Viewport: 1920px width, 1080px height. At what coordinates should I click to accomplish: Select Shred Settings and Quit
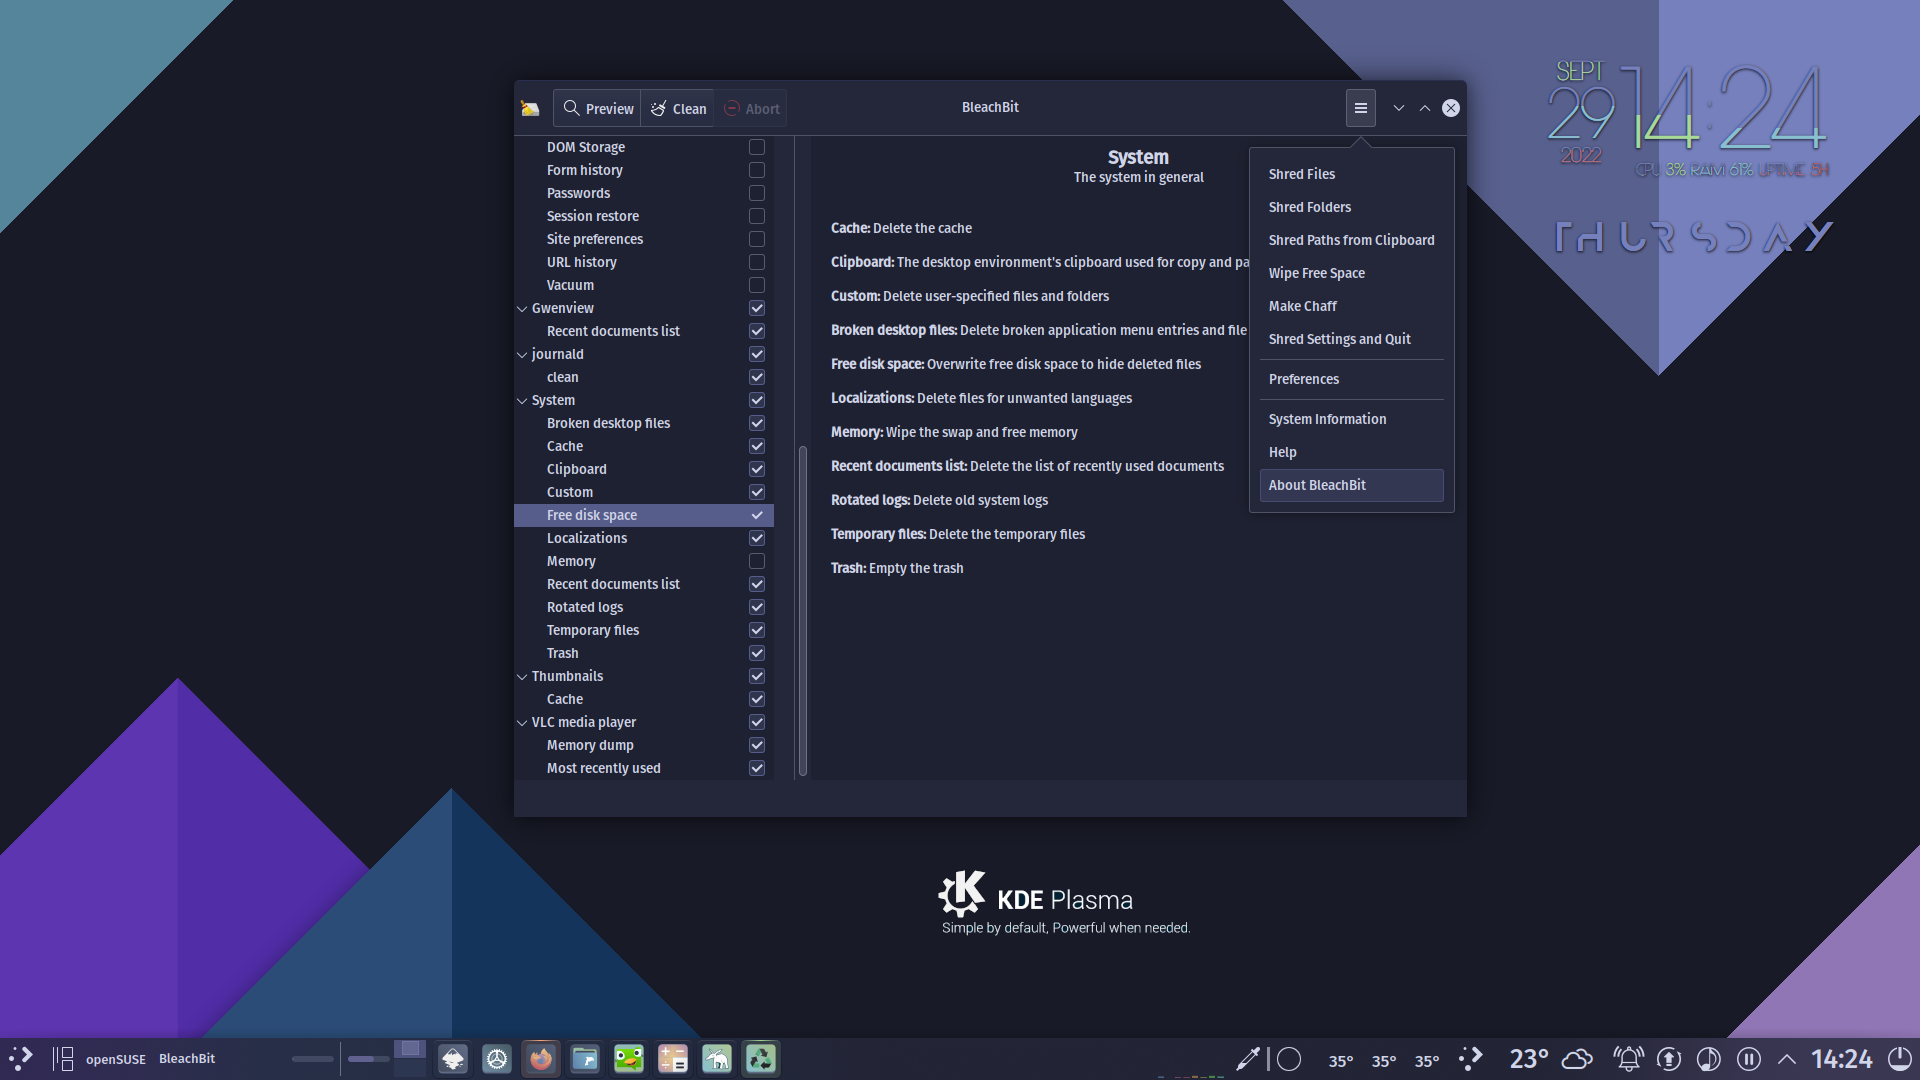(1351, 339)
